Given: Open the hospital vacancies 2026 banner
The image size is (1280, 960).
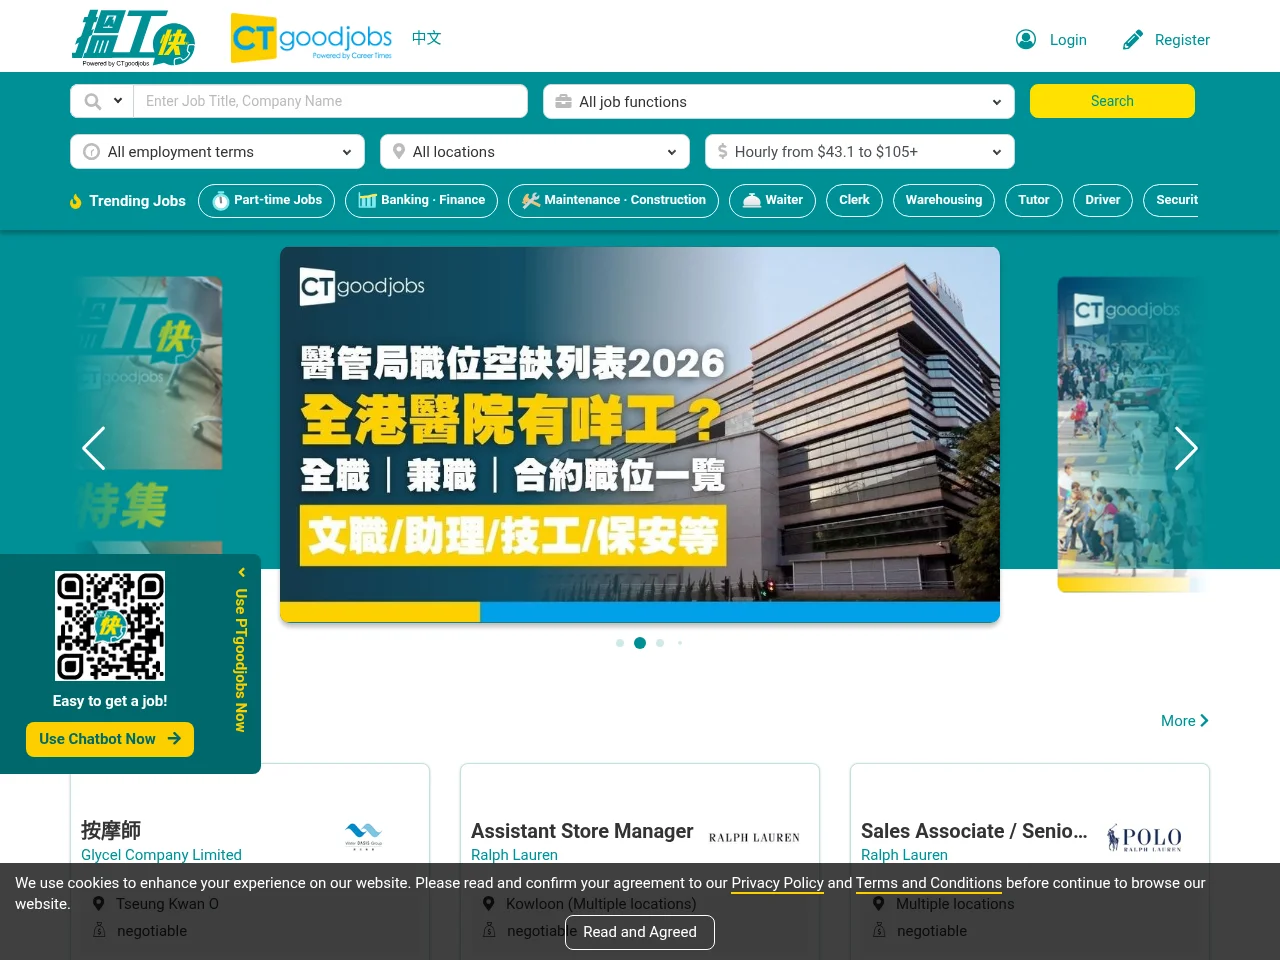Looking at the screenshot, I should pyautogui.click(x=640, y=435).
